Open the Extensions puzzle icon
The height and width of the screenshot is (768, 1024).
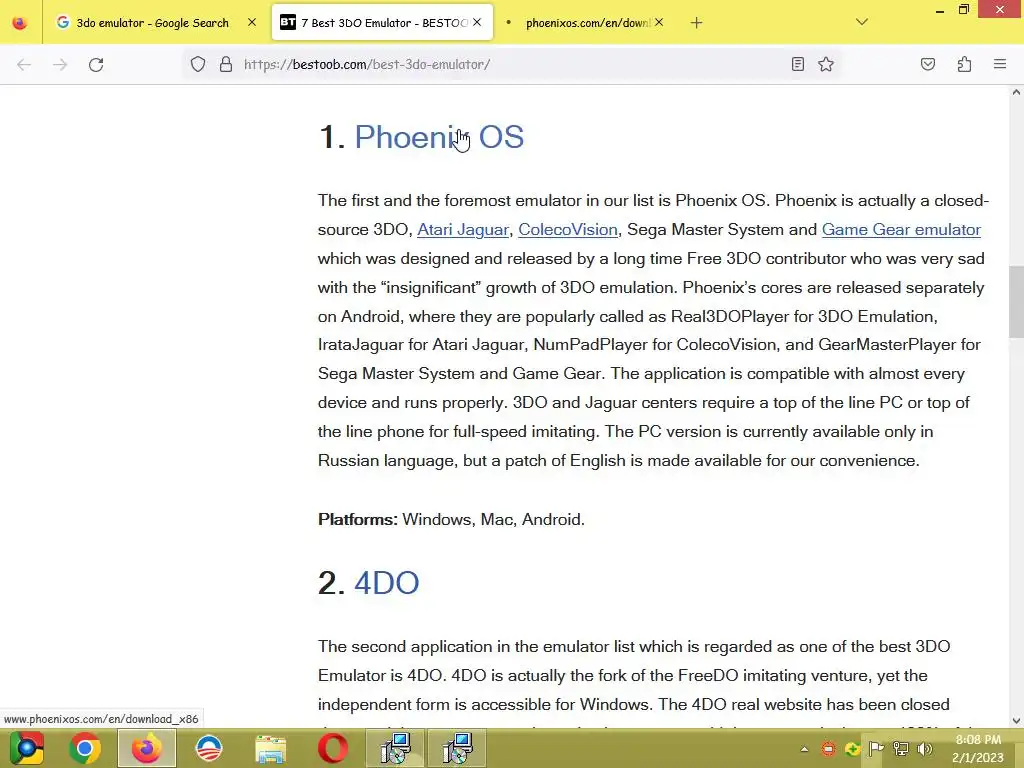[x=964, y=64]
